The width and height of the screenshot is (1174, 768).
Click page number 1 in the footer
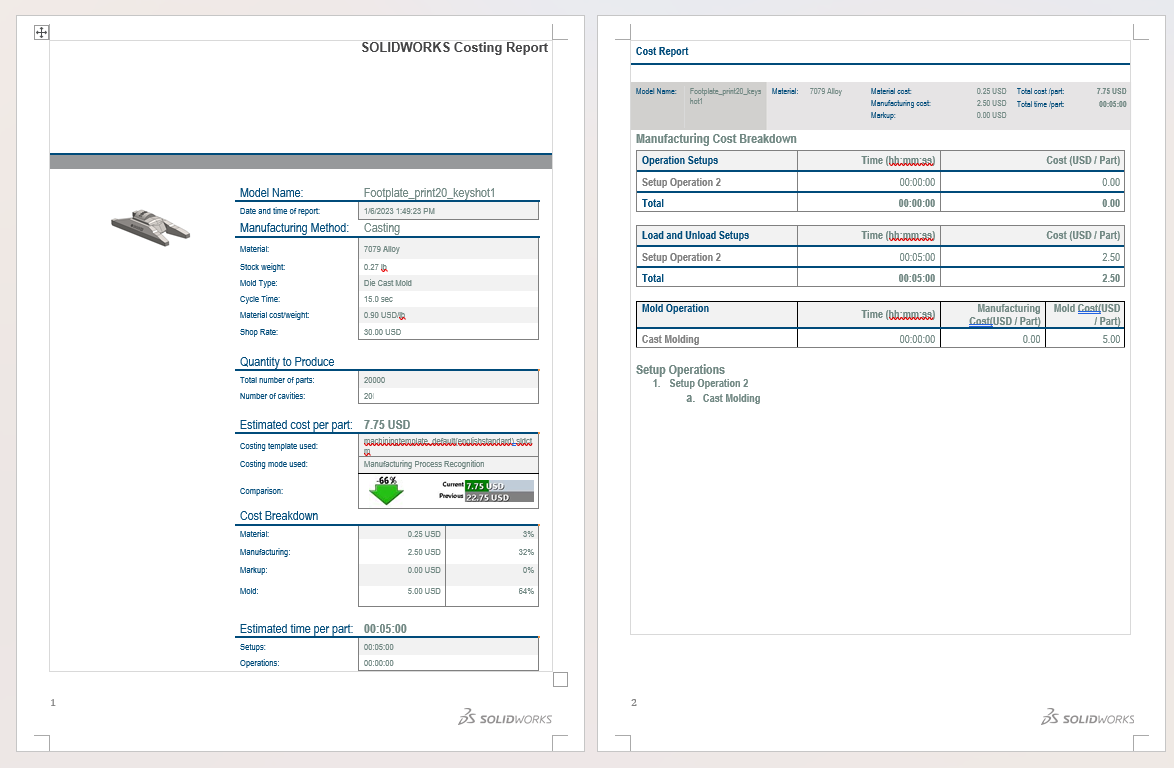[53, 702]
